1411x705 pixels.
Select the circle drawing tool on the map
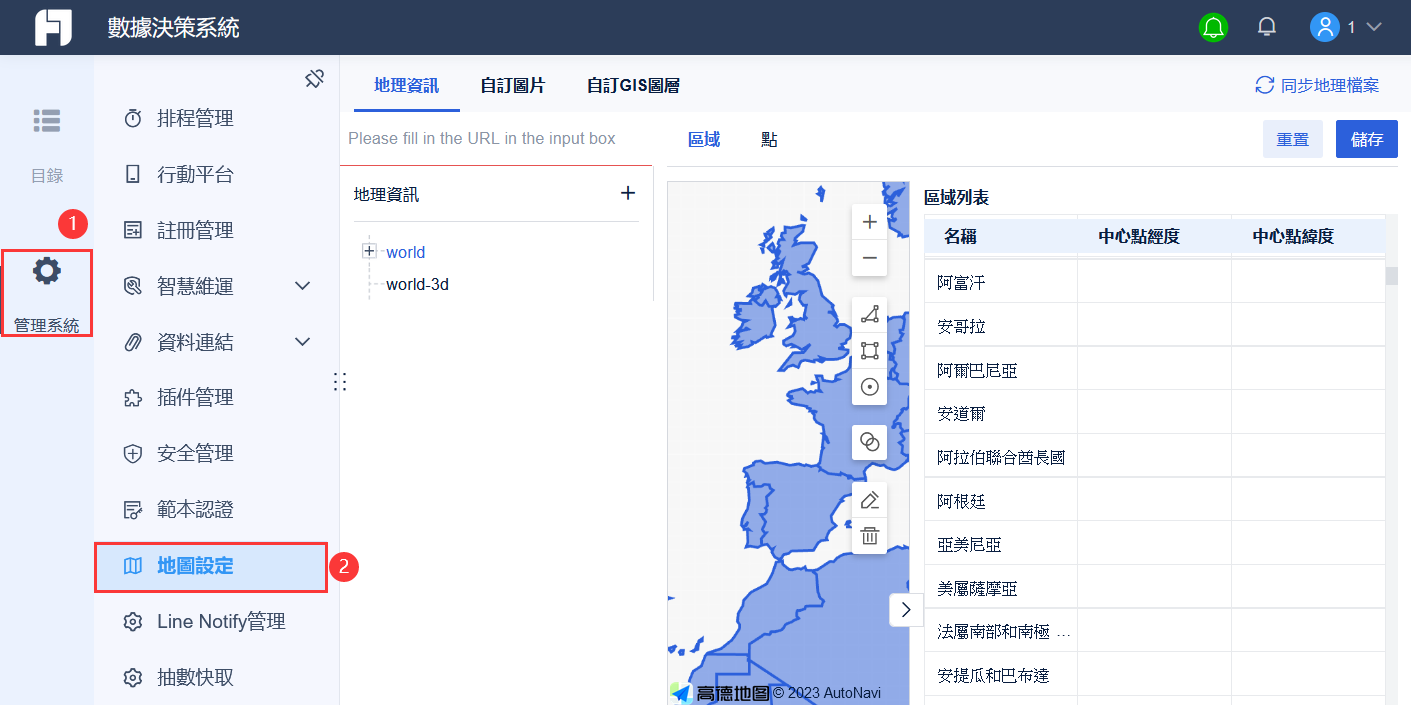pyautogui.click(x=869, y=387)
